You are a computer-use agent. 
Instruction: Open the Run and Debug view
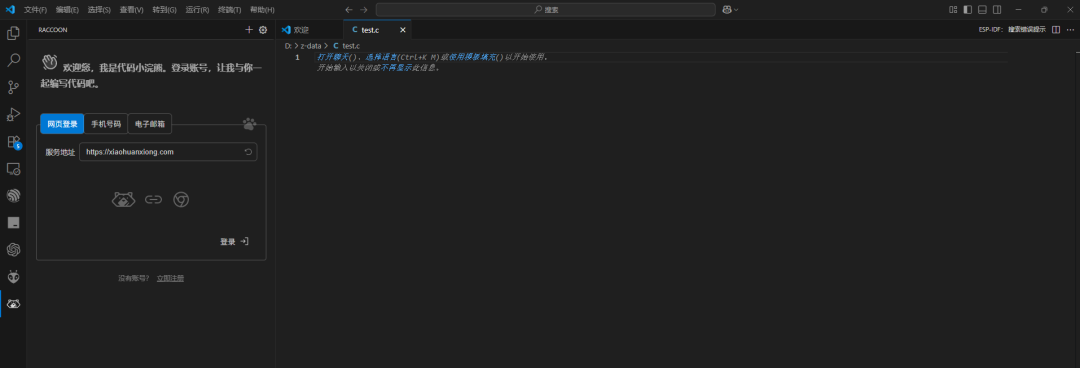[13, 114]
